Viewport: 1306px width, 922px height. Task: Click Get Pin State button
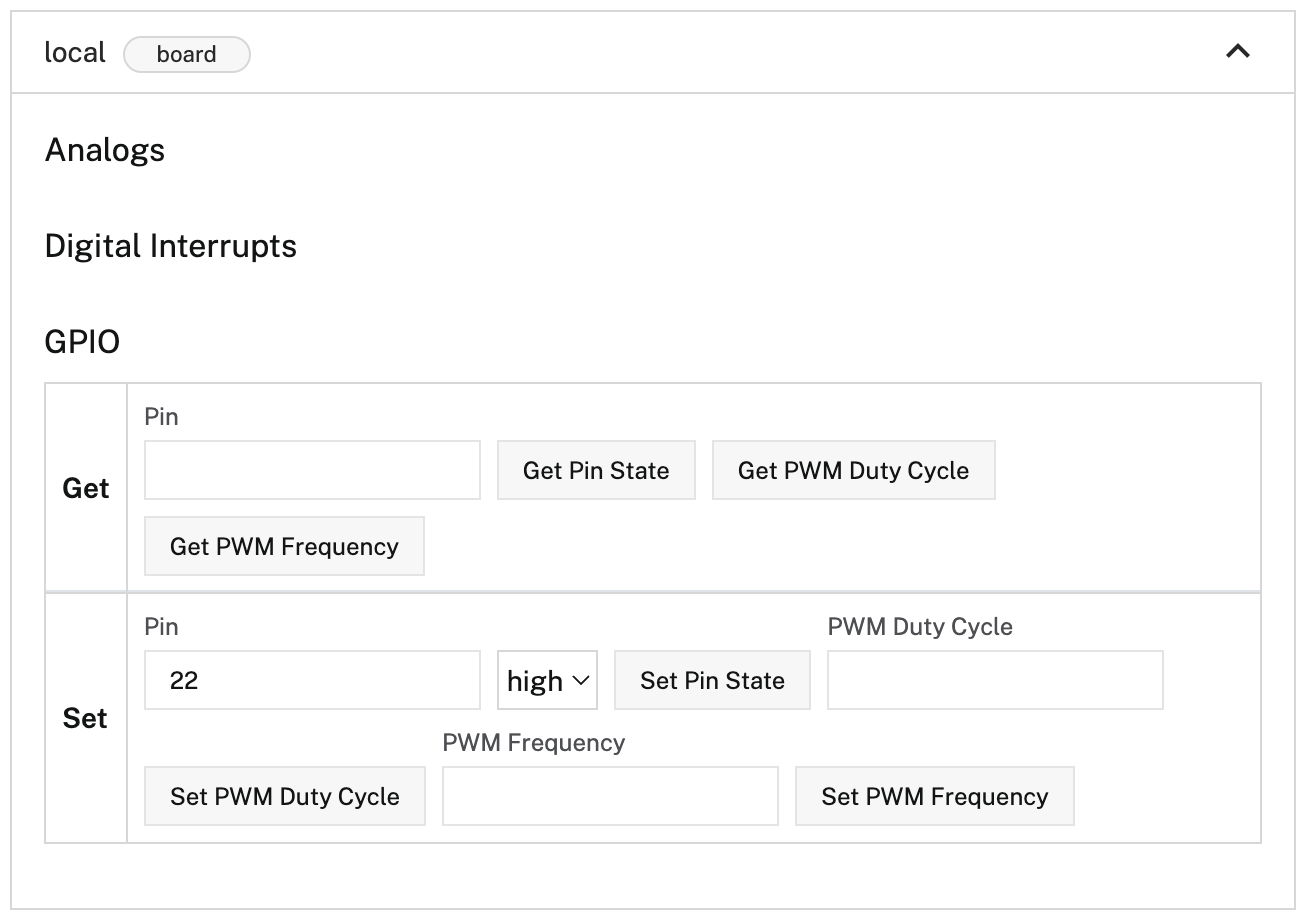point(596,471)
